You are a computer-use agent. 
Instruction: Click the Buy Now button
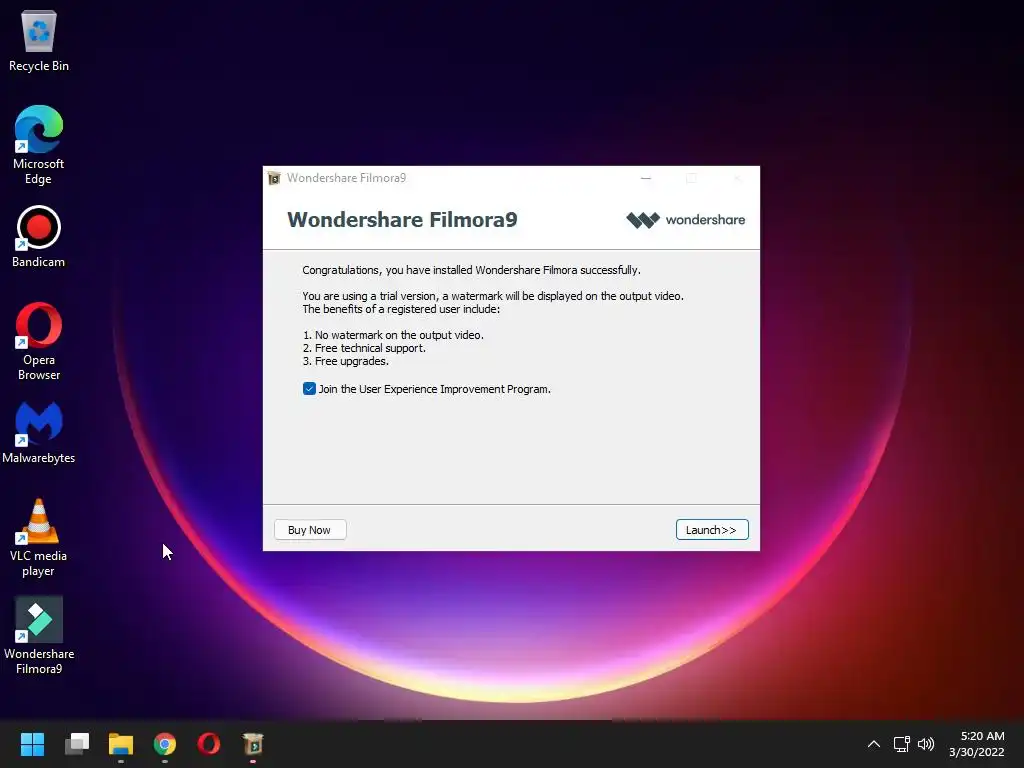pyautogui.click(x=310, y=530)
